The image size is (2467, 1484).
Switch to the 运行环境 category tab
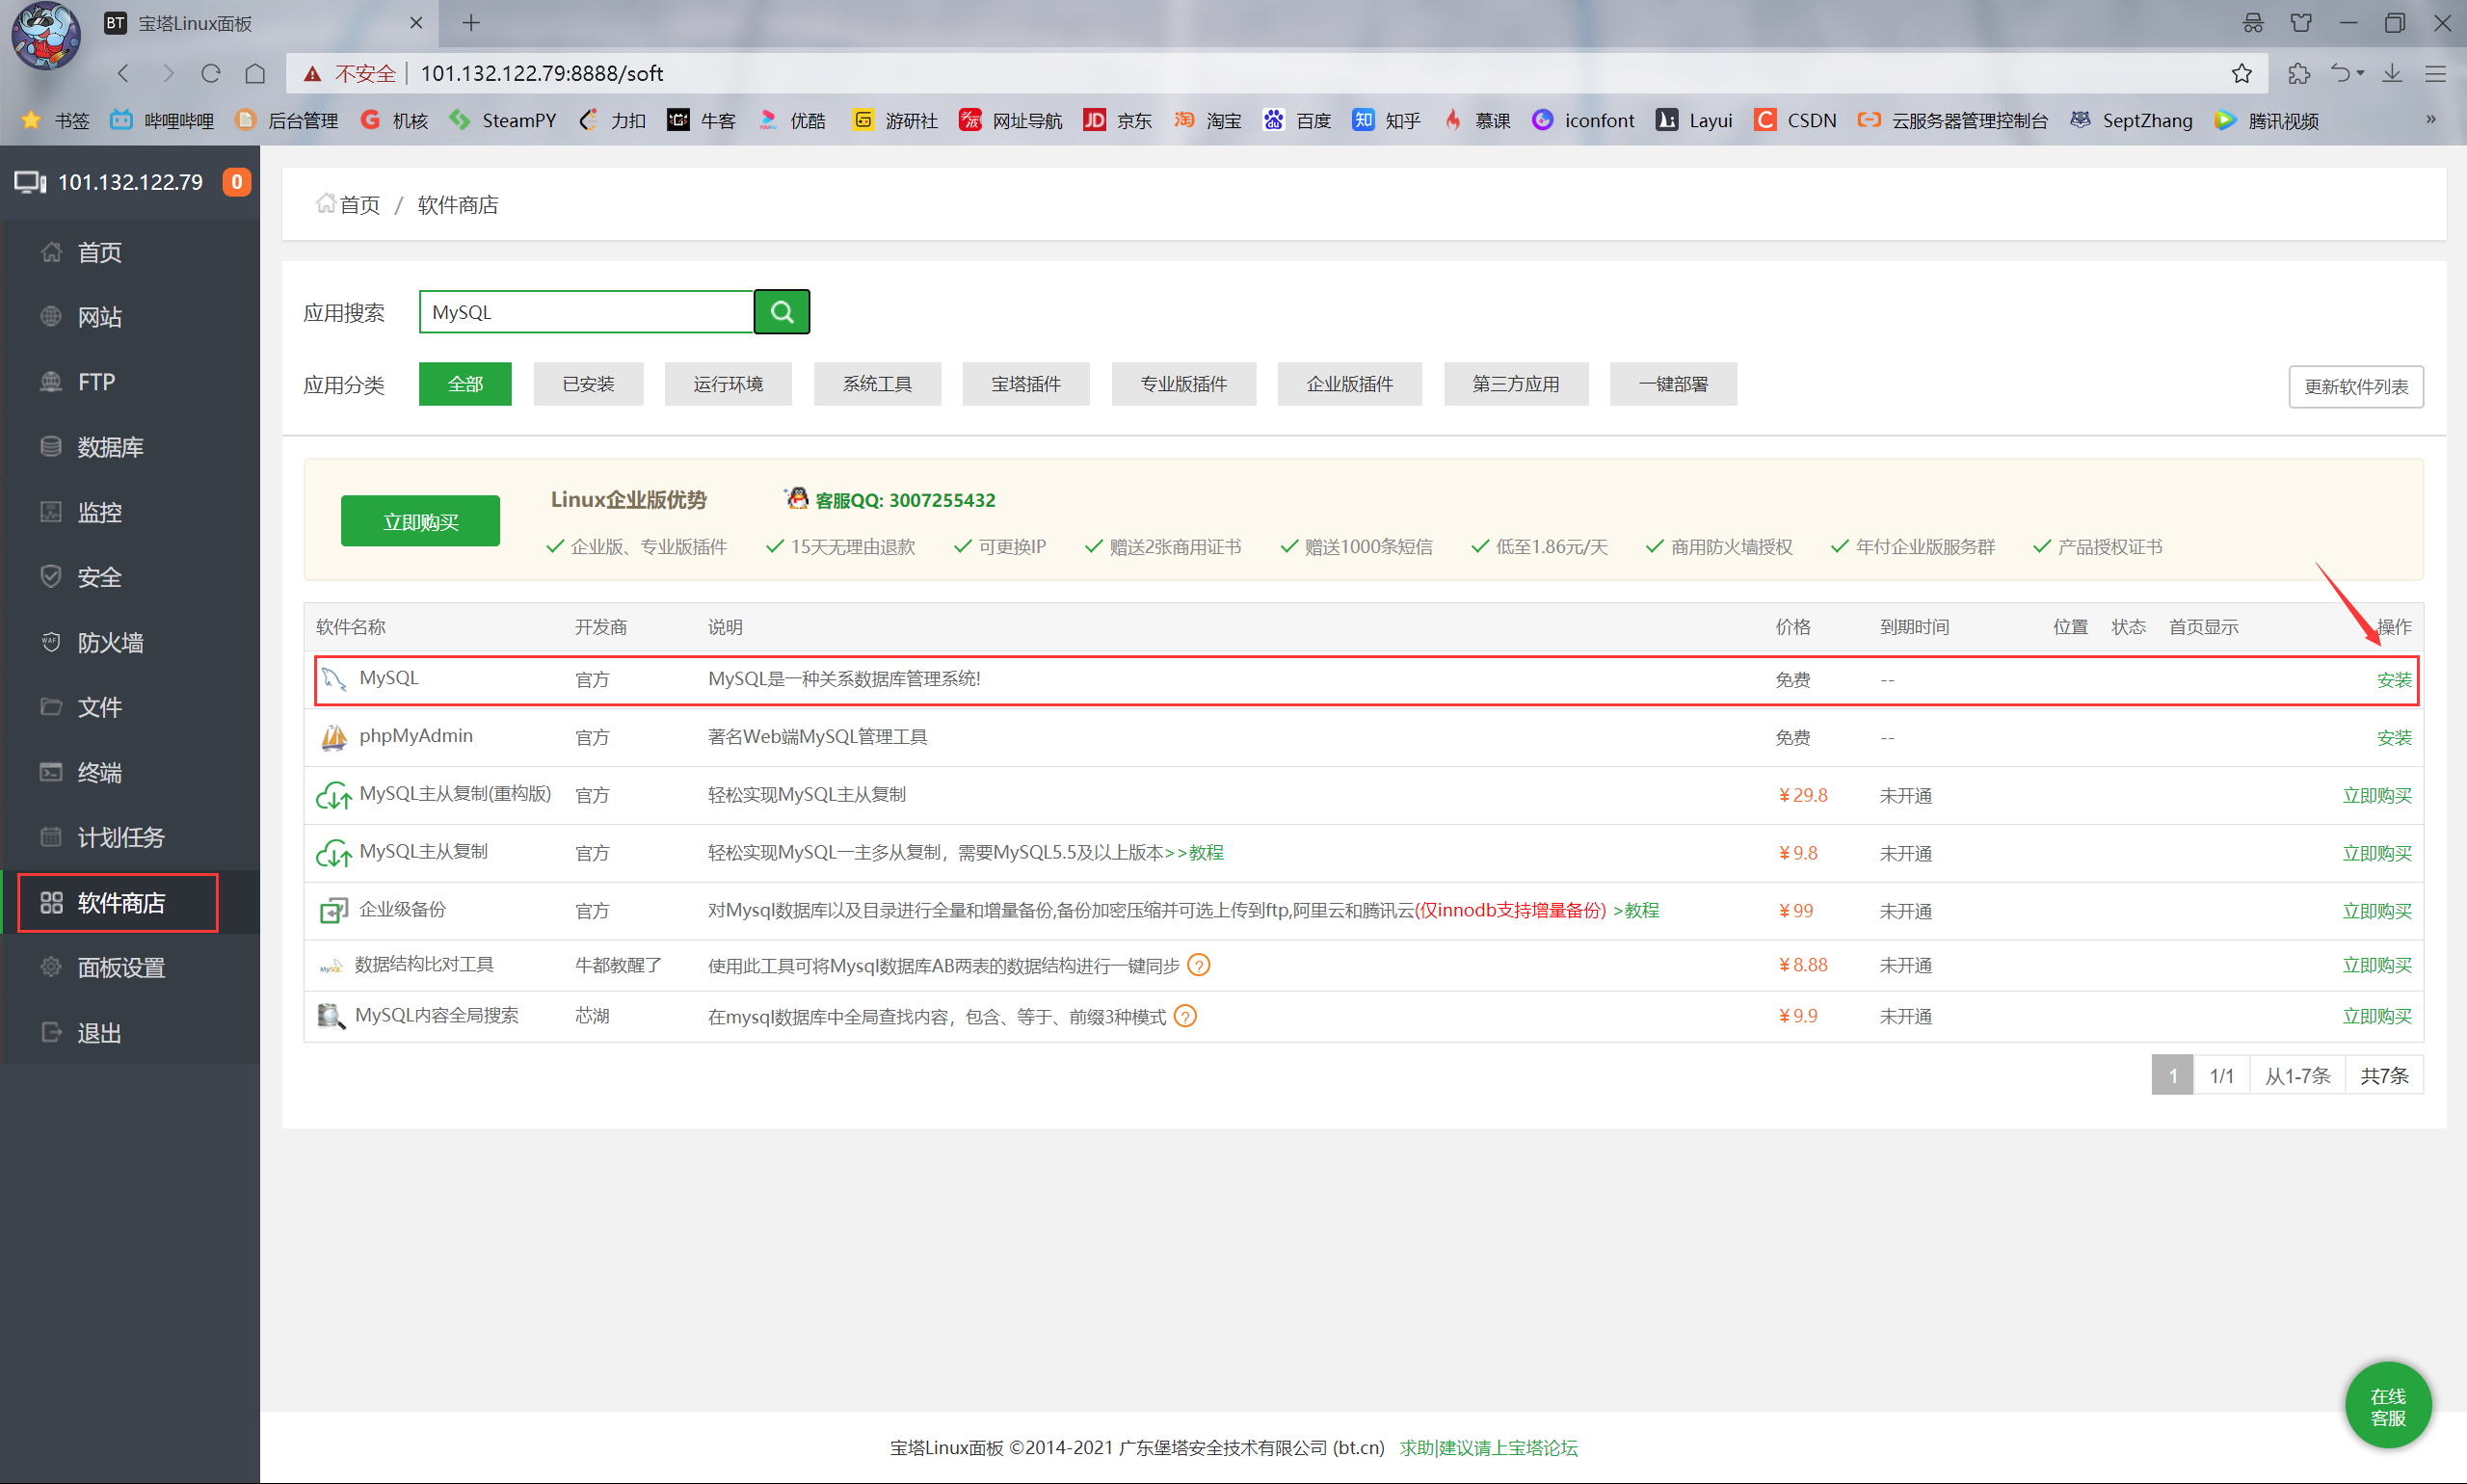[727, 384]
